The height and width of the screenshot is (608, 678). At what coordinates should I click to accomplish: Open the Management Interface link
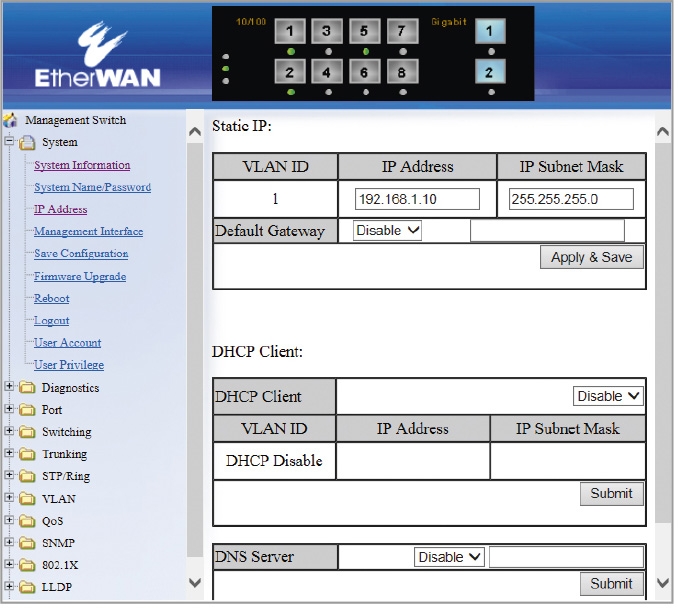pos(89,231)
